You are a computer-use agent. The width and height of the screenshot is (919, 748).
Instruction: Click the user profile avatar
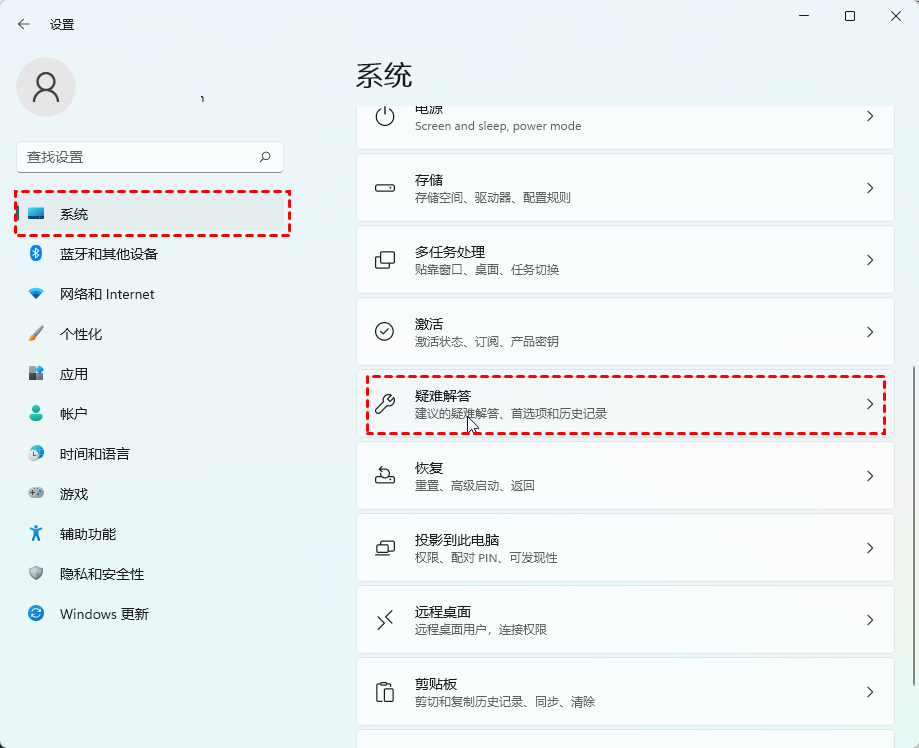pyautogui.click(x=46, y=87)
